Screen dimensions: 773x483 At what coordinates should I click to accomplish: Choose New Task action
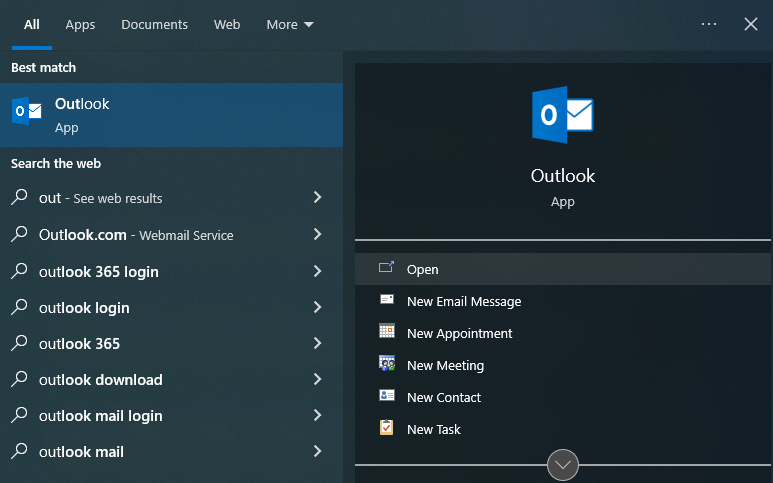(562, 429)
